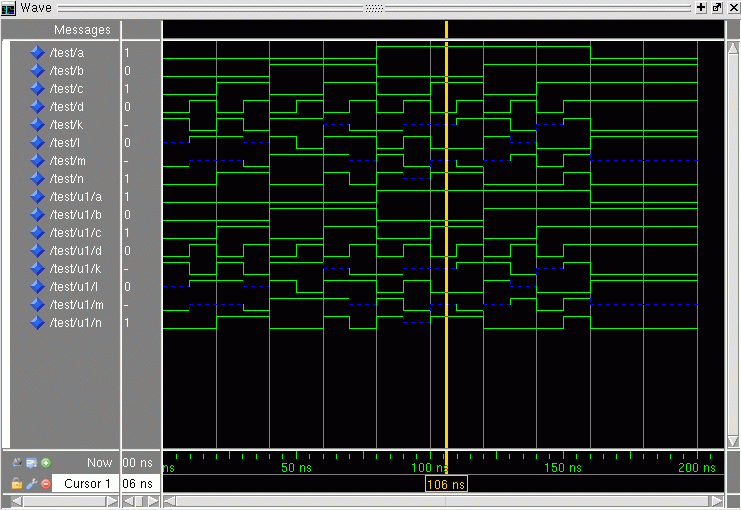The image size is (741, 510).
Task: Click the /test/u1/m signal name
Action: [77, 304]
